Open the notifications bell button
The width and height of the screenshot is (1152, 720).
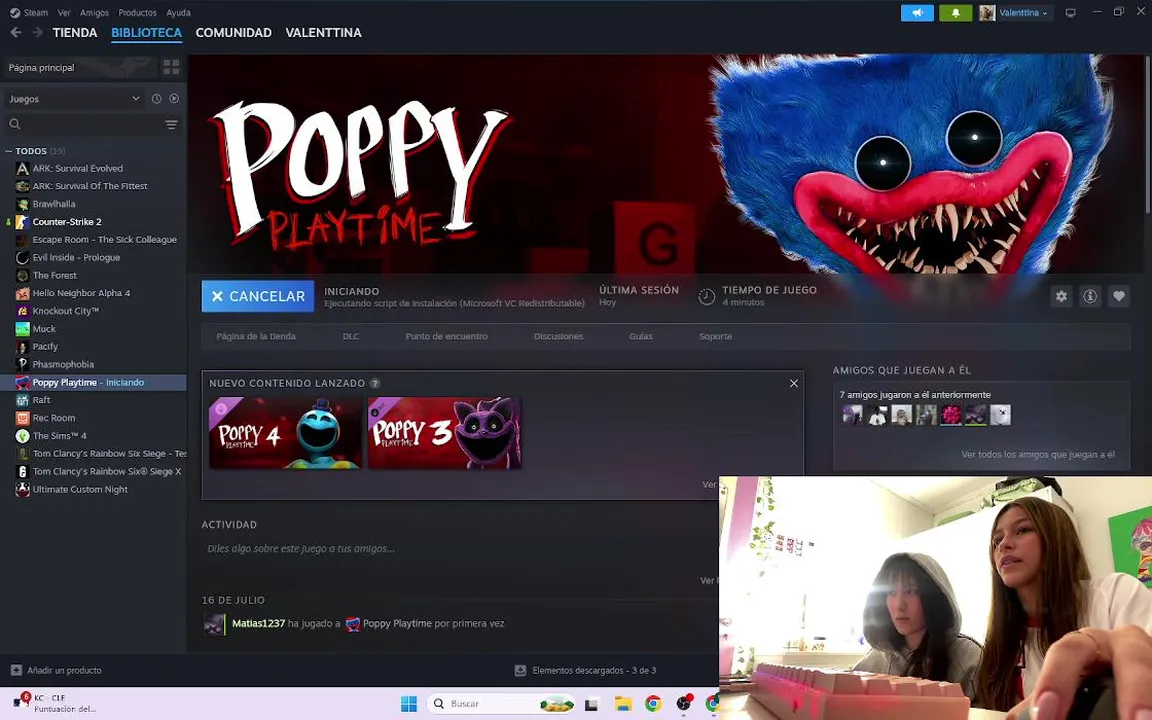pos(955,12)
